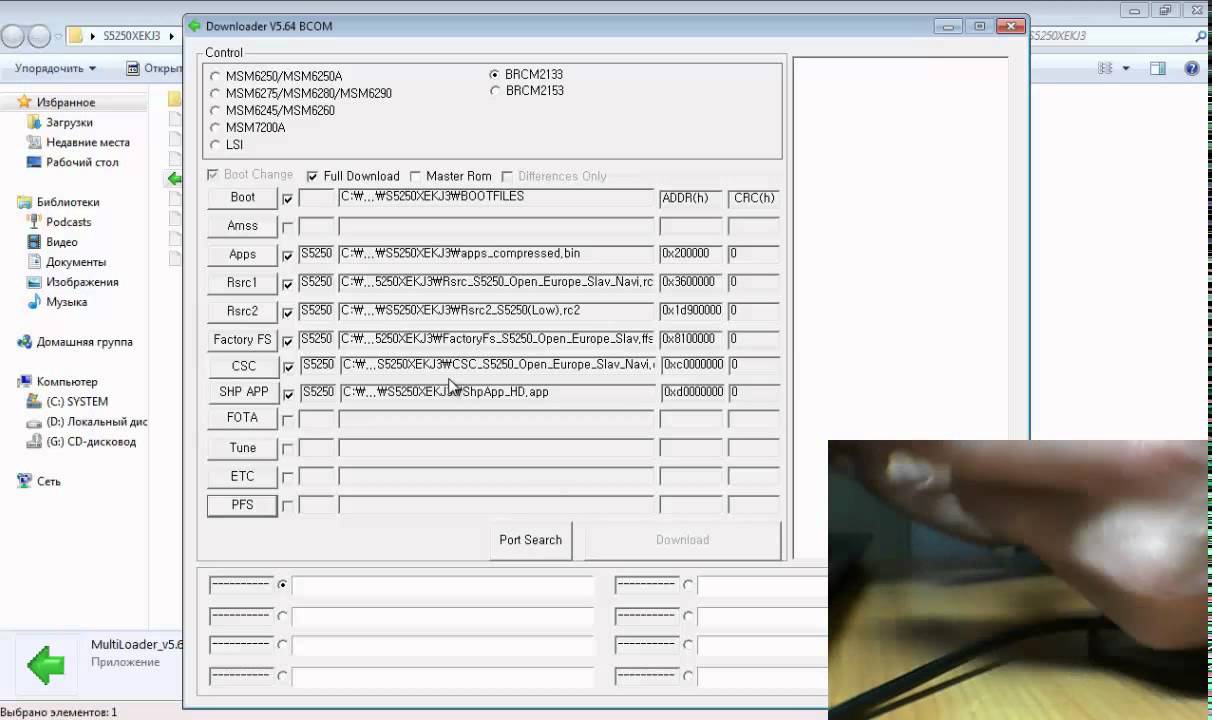Check the Tune row checkbox
This screenshot has height=720, width=1212.
point(288,449)
